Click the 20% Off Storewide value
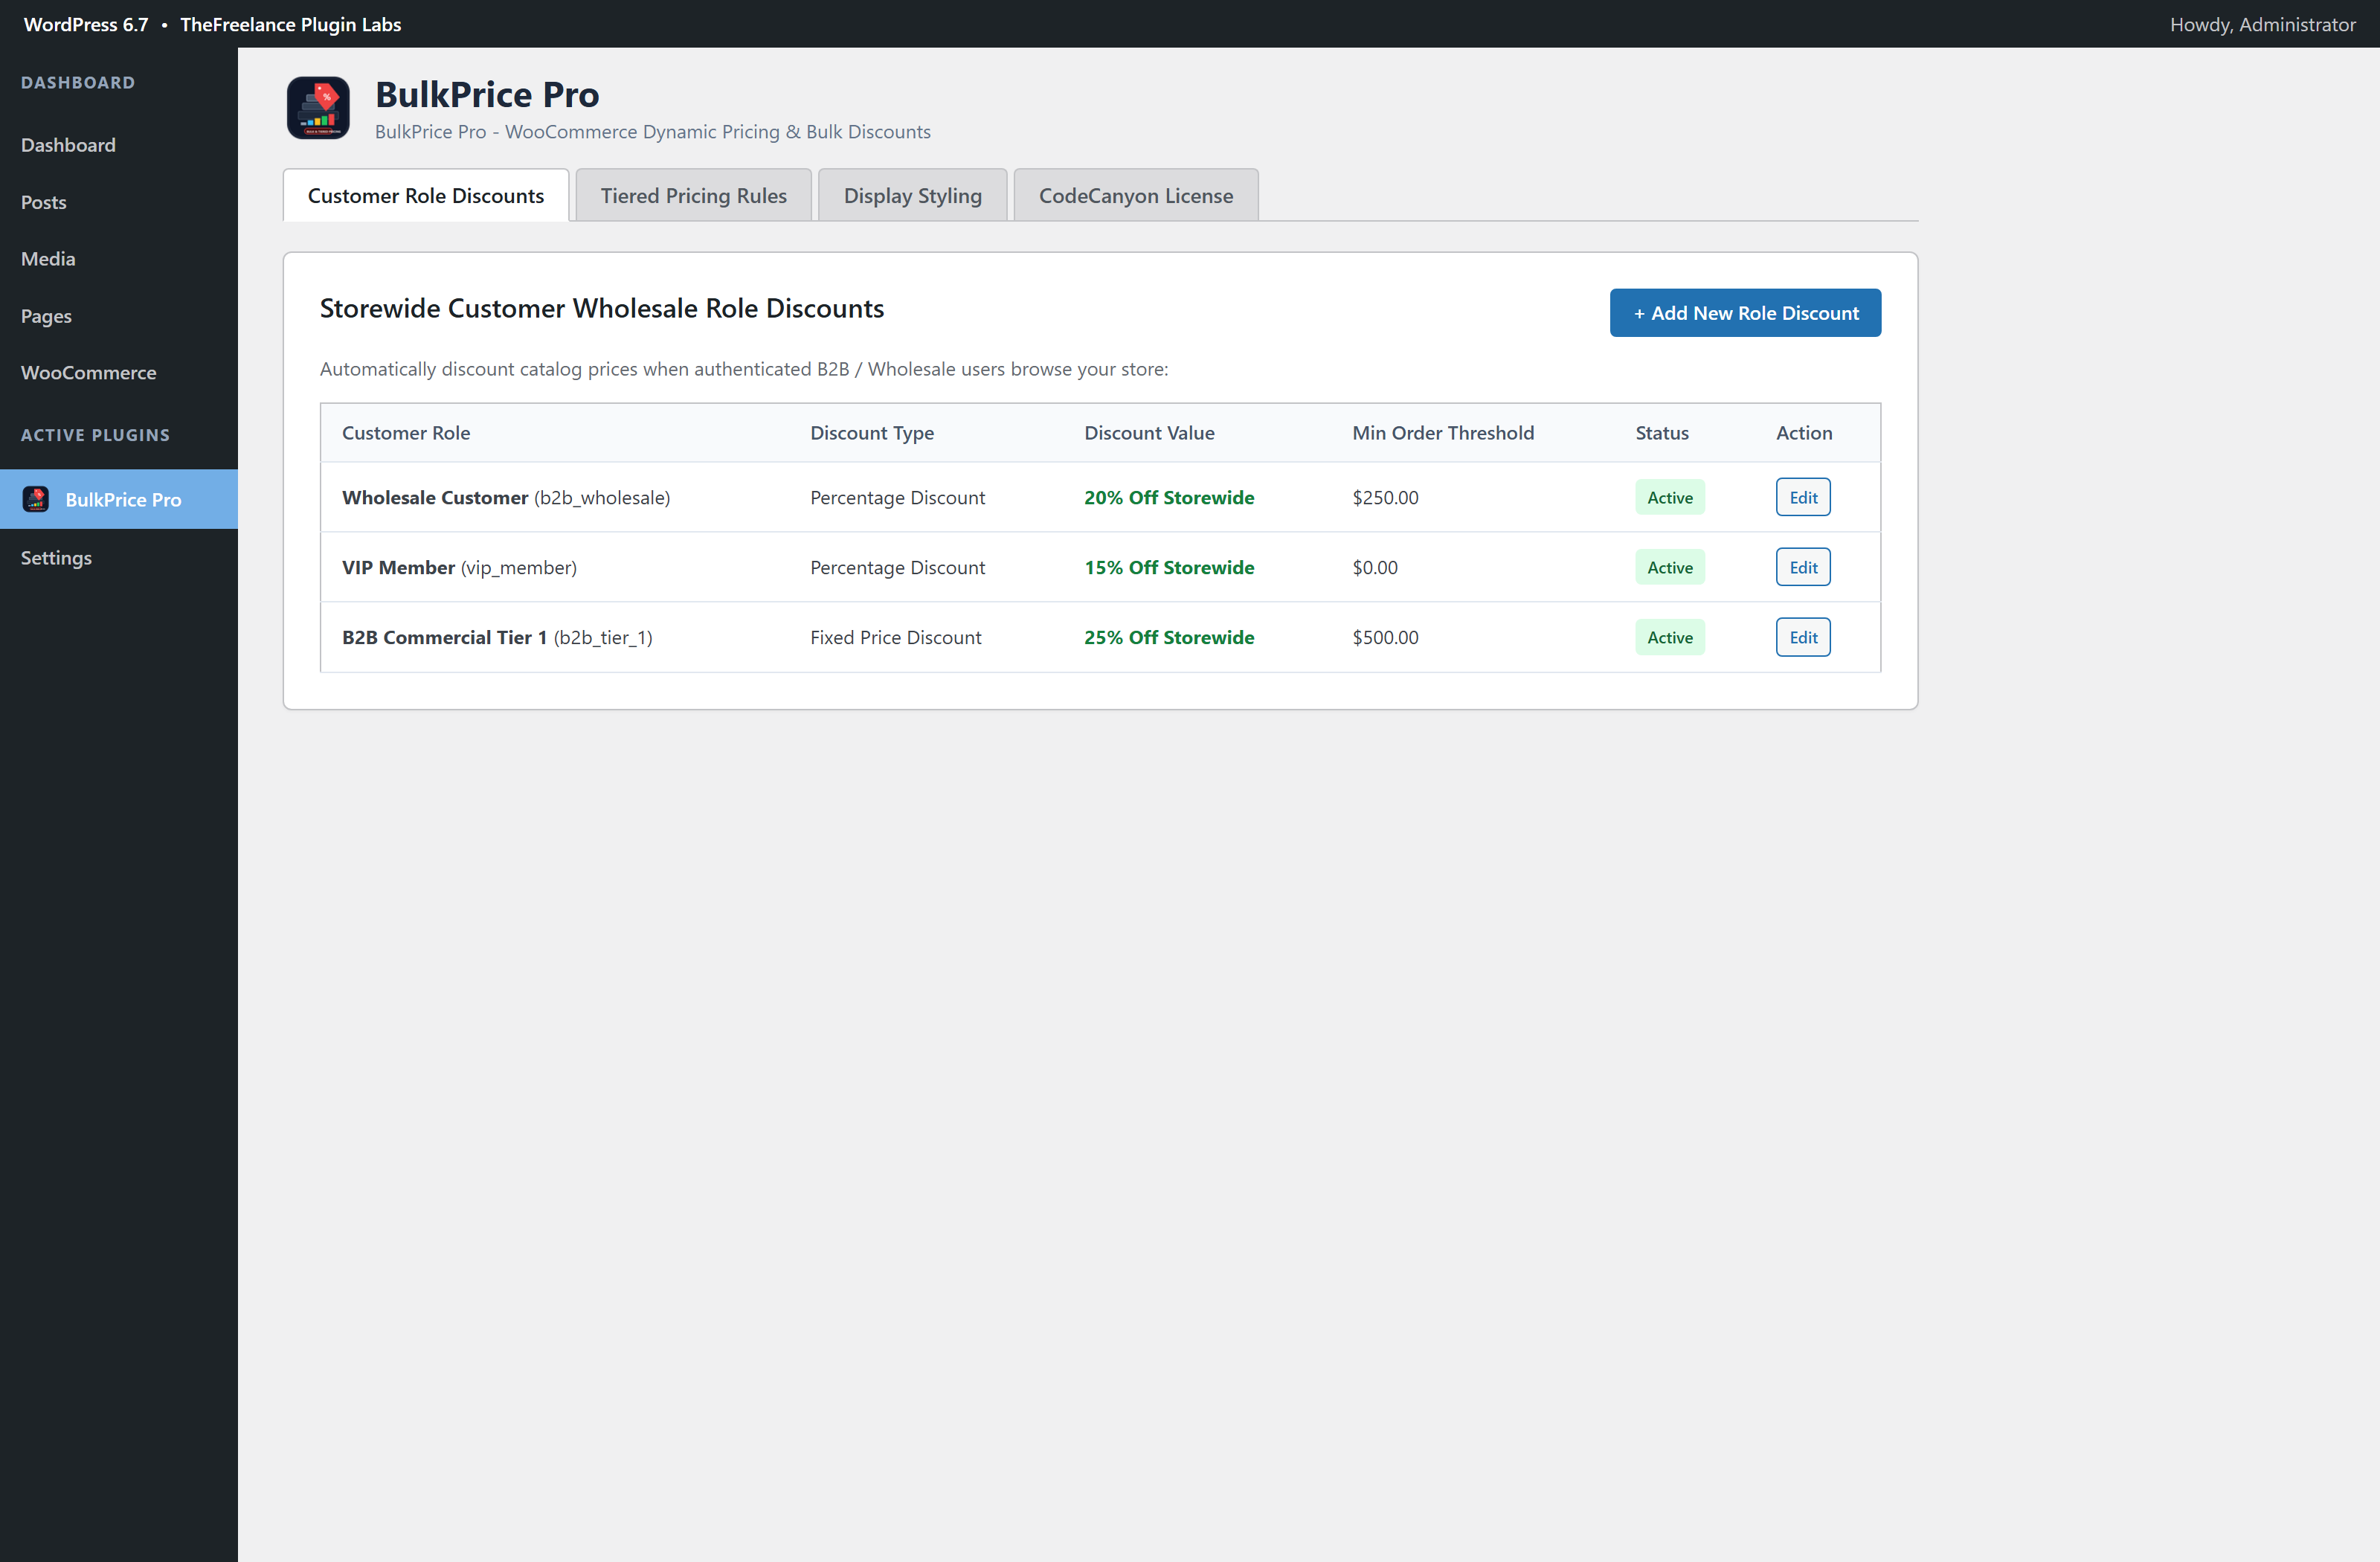The image size is (2380, 1562). pos(1169,497)
